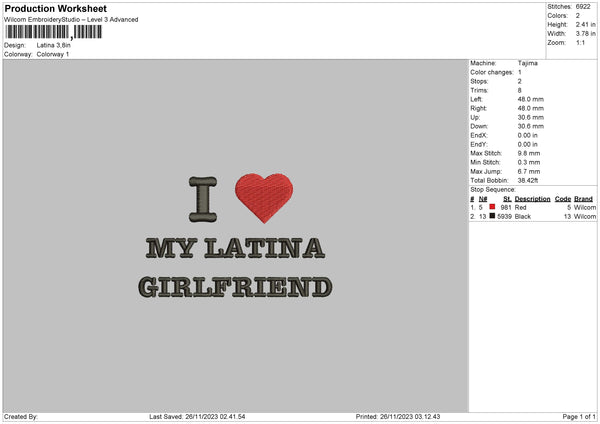Click the 'MY LATINA' embroidered text
The width and height of the screenshot is (600, 424).
click(235, 248)
